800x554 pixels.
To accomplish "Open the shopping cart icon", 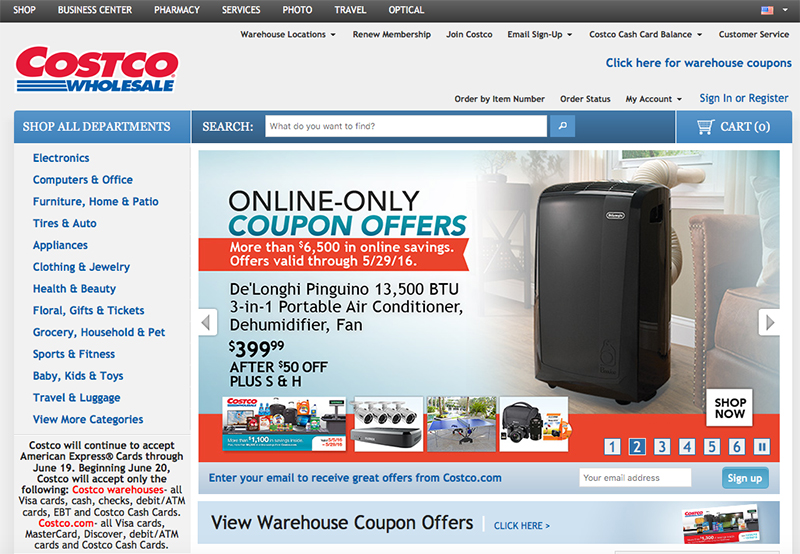I will tap(706, 127).
